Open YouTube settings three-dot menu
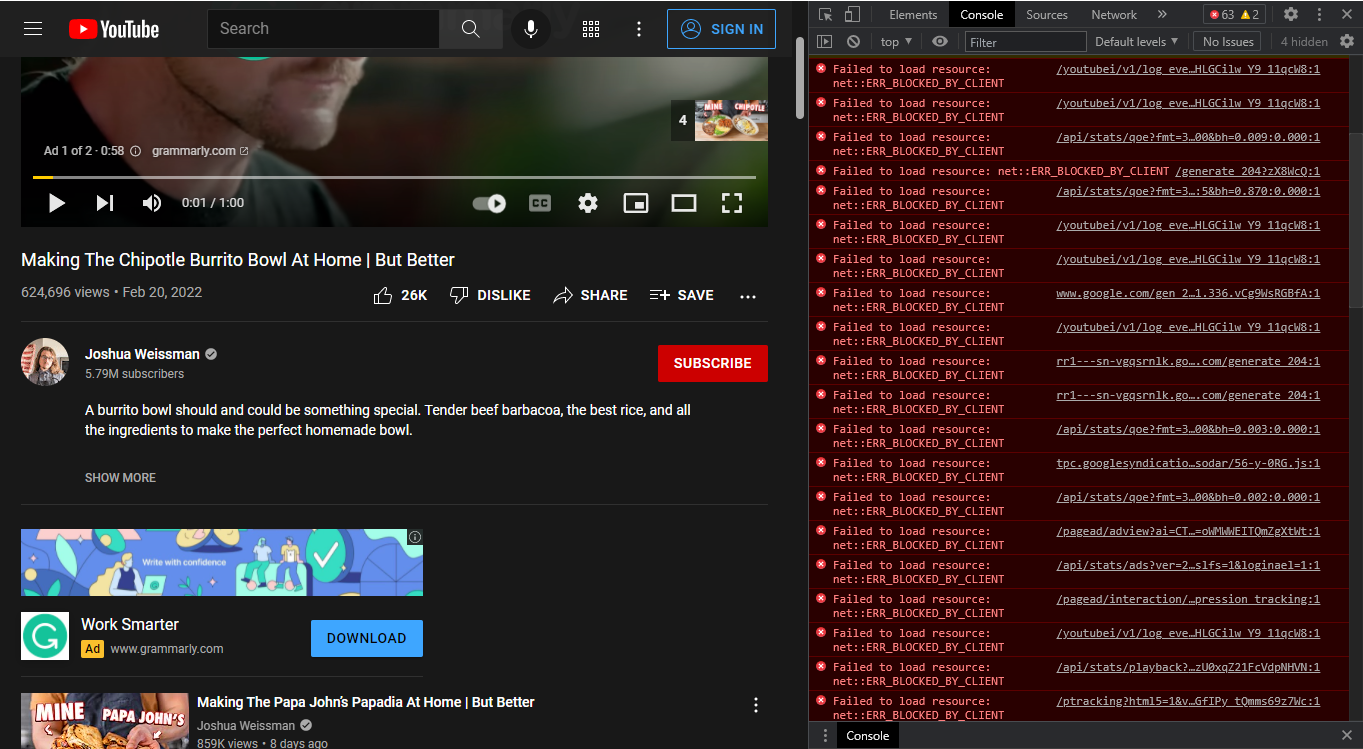The height and width of the screenshot is (749, 1363). coord(639,29)
